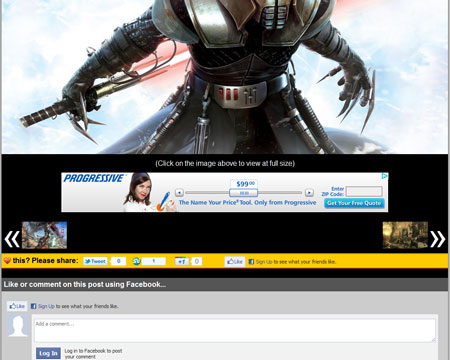This screenshot has height=360, width=450.
Task: Click the right arrow of the price slider
Action: pyautogui.click(x=309, y=193)
